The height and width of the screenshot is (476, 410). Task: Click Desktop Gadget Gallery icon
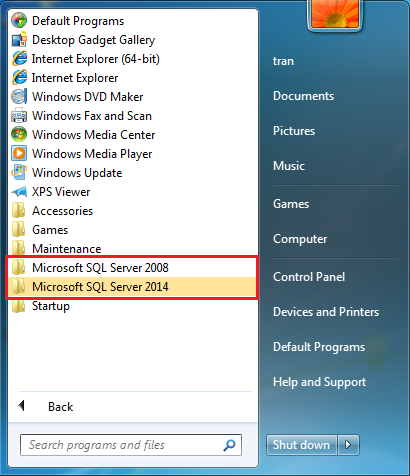click(x=19, y=40)
